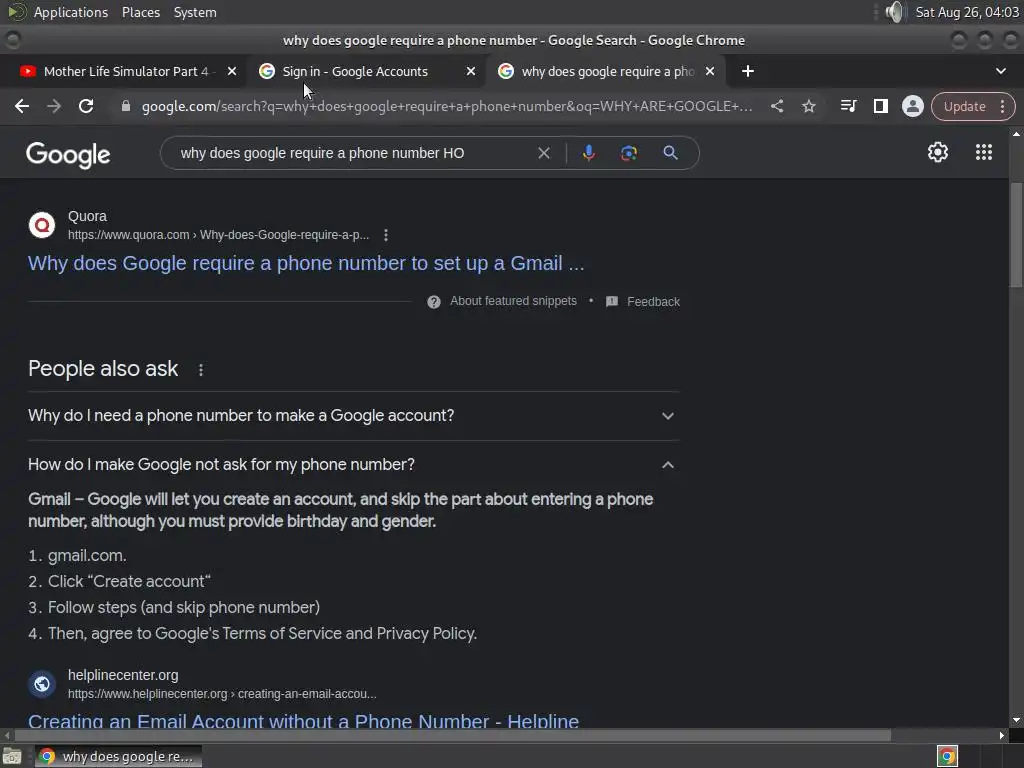Open Google apps grid
Viewport: 1024px width, 768px height.
pyautogui.click(x=984, y=152)
